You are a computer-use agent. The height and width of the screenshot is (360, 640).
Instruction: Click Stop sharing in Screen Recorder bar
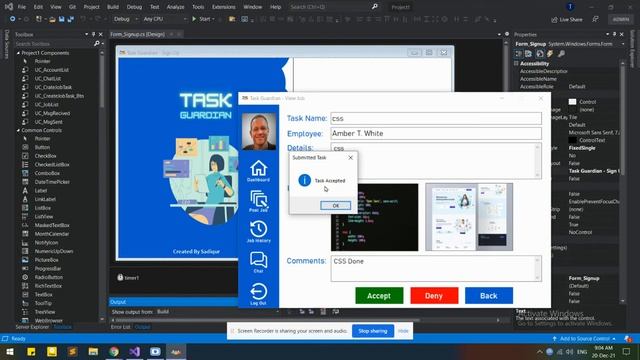[x=373, y=331]
